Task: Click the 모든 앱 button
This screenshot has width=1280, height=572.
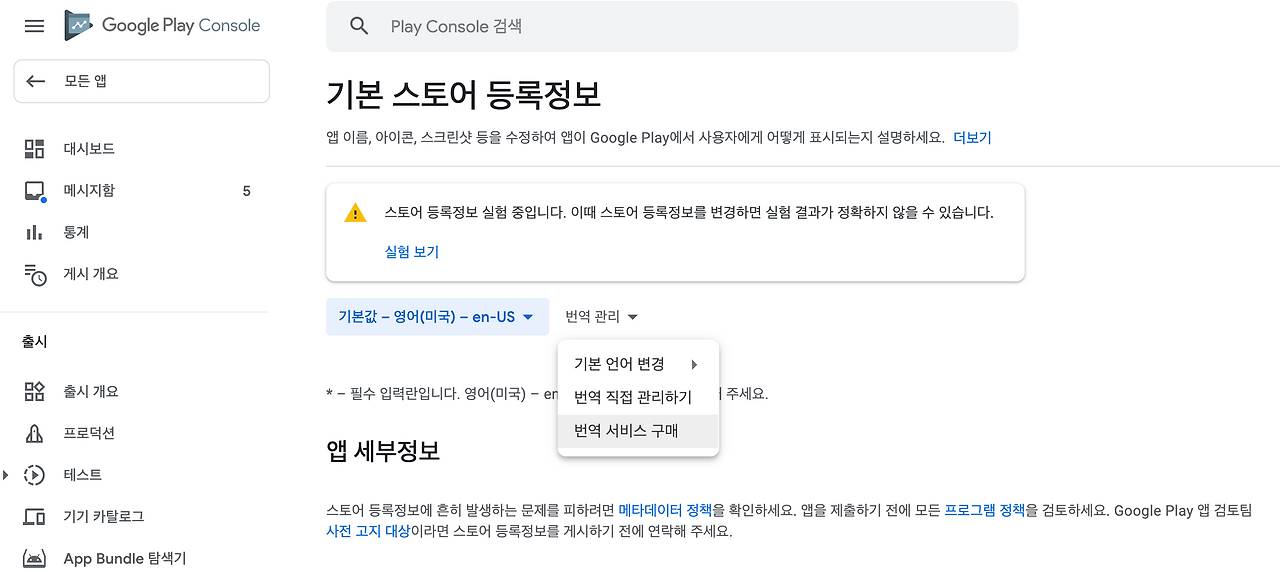Action: pyautogui.click(x=141, y=81)
